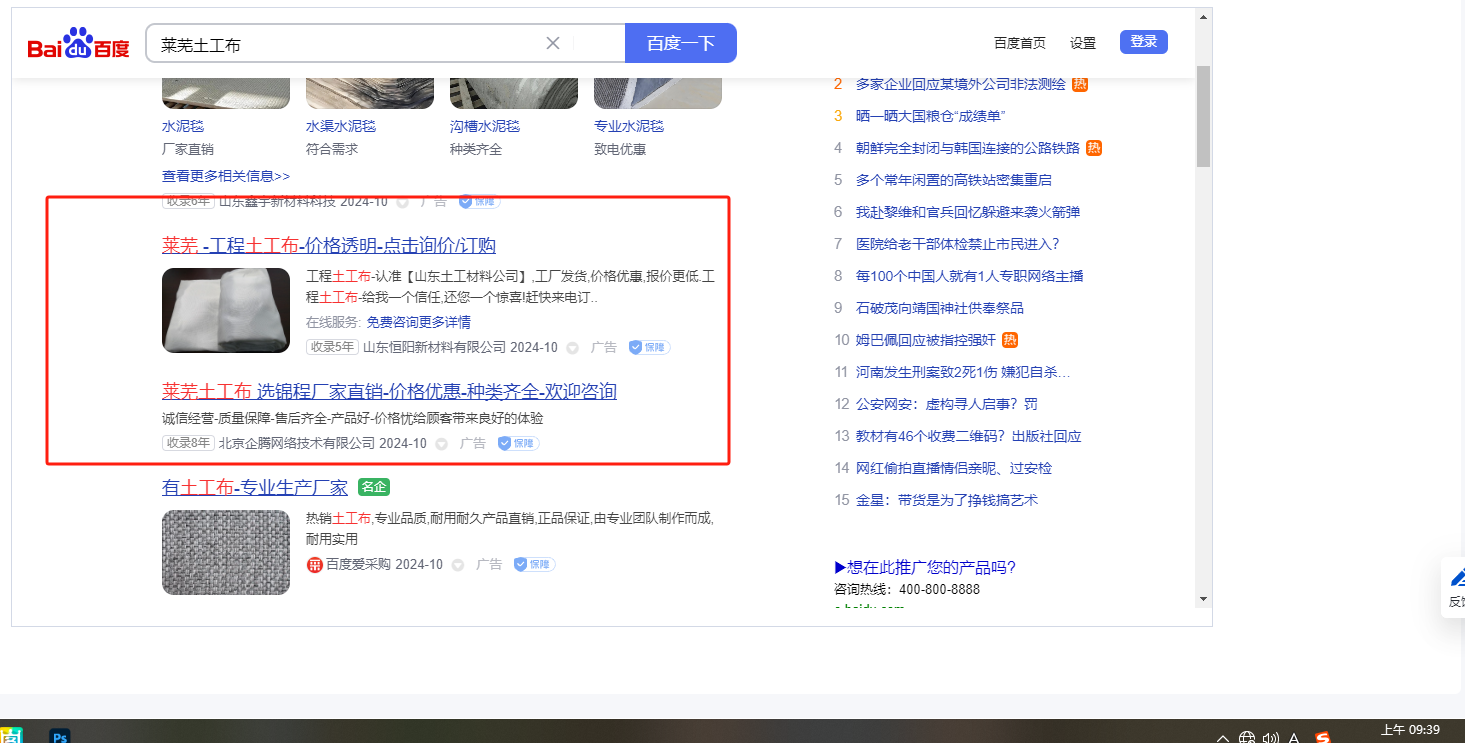Click the Sogou input method tray icon

click(1323, 738)
